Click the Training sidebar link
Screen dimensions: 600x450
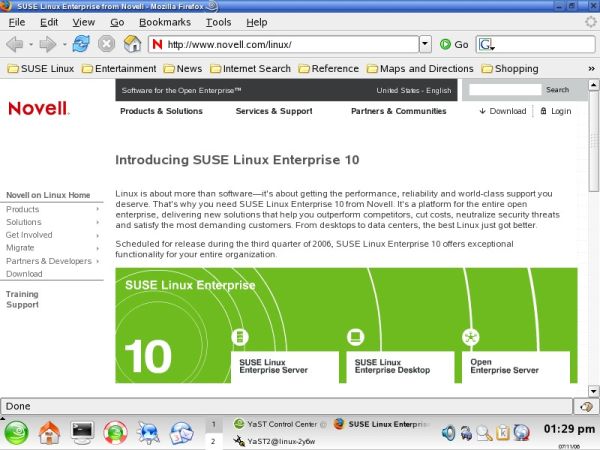(x=22, y=294)
